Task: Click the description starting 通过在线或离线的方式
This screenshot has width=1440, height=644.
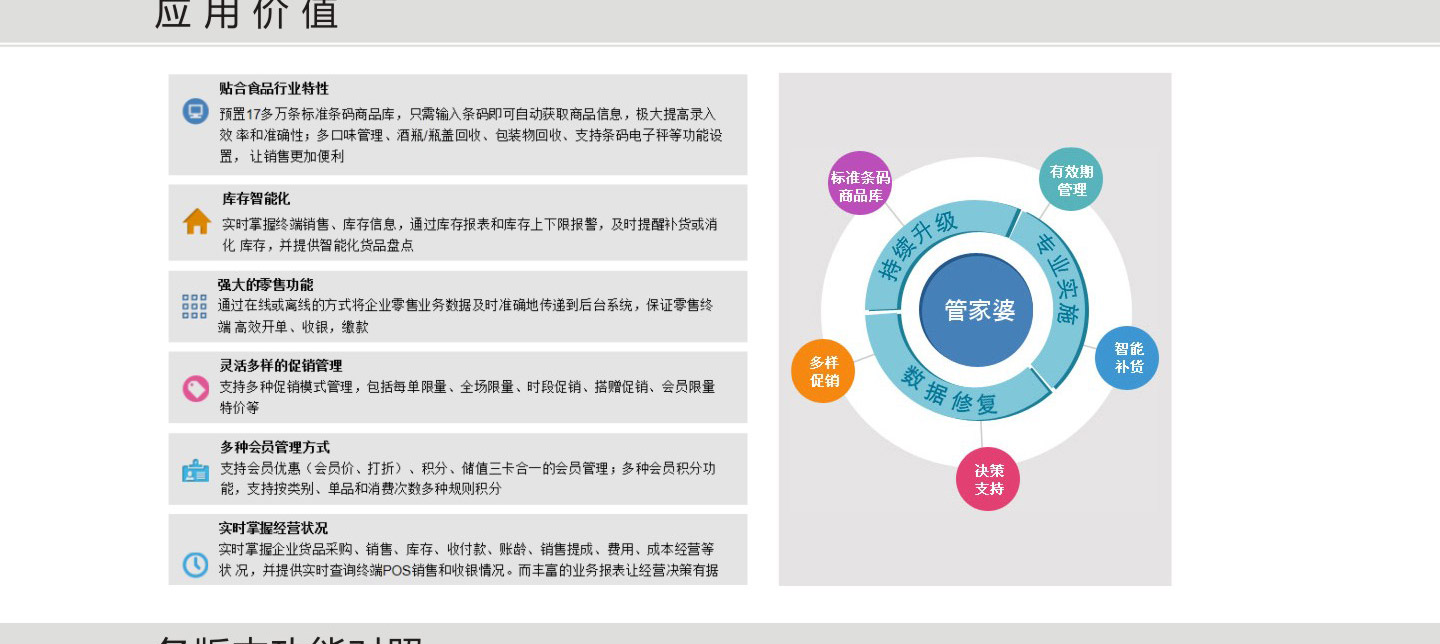Action: click(466, 316)
